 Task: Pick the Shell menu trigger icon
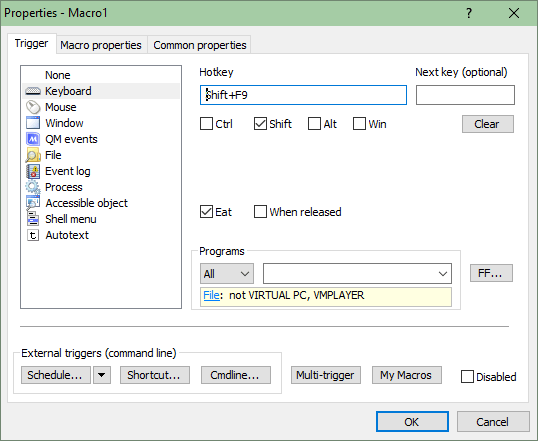[x=33, y=219]
